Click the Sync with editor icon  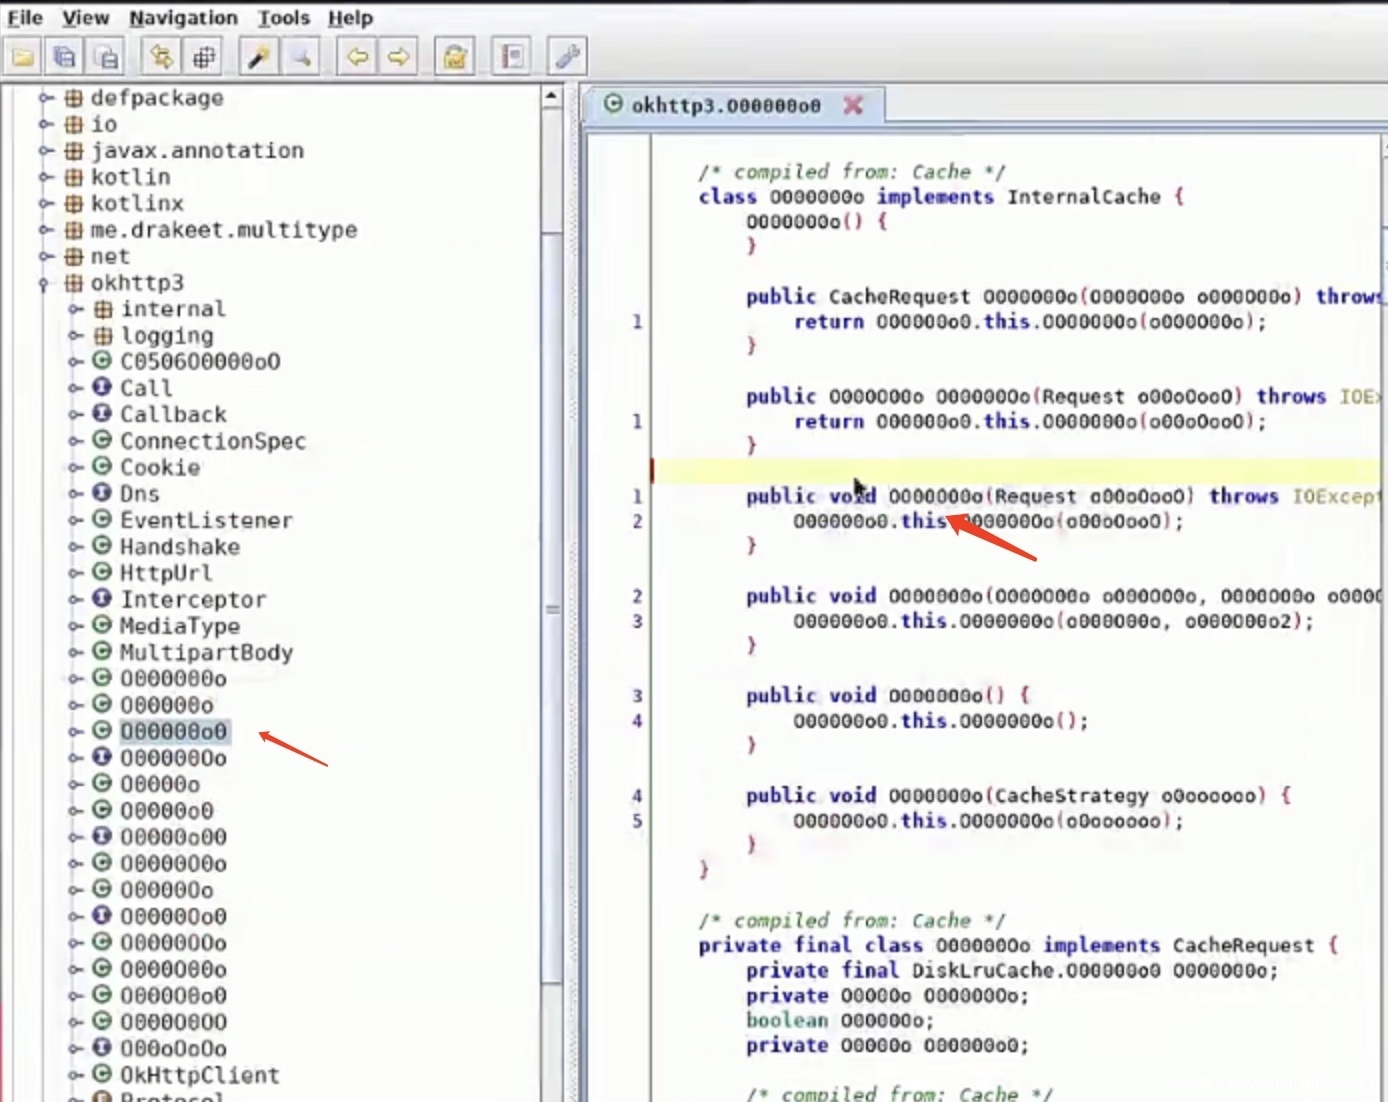161,57
